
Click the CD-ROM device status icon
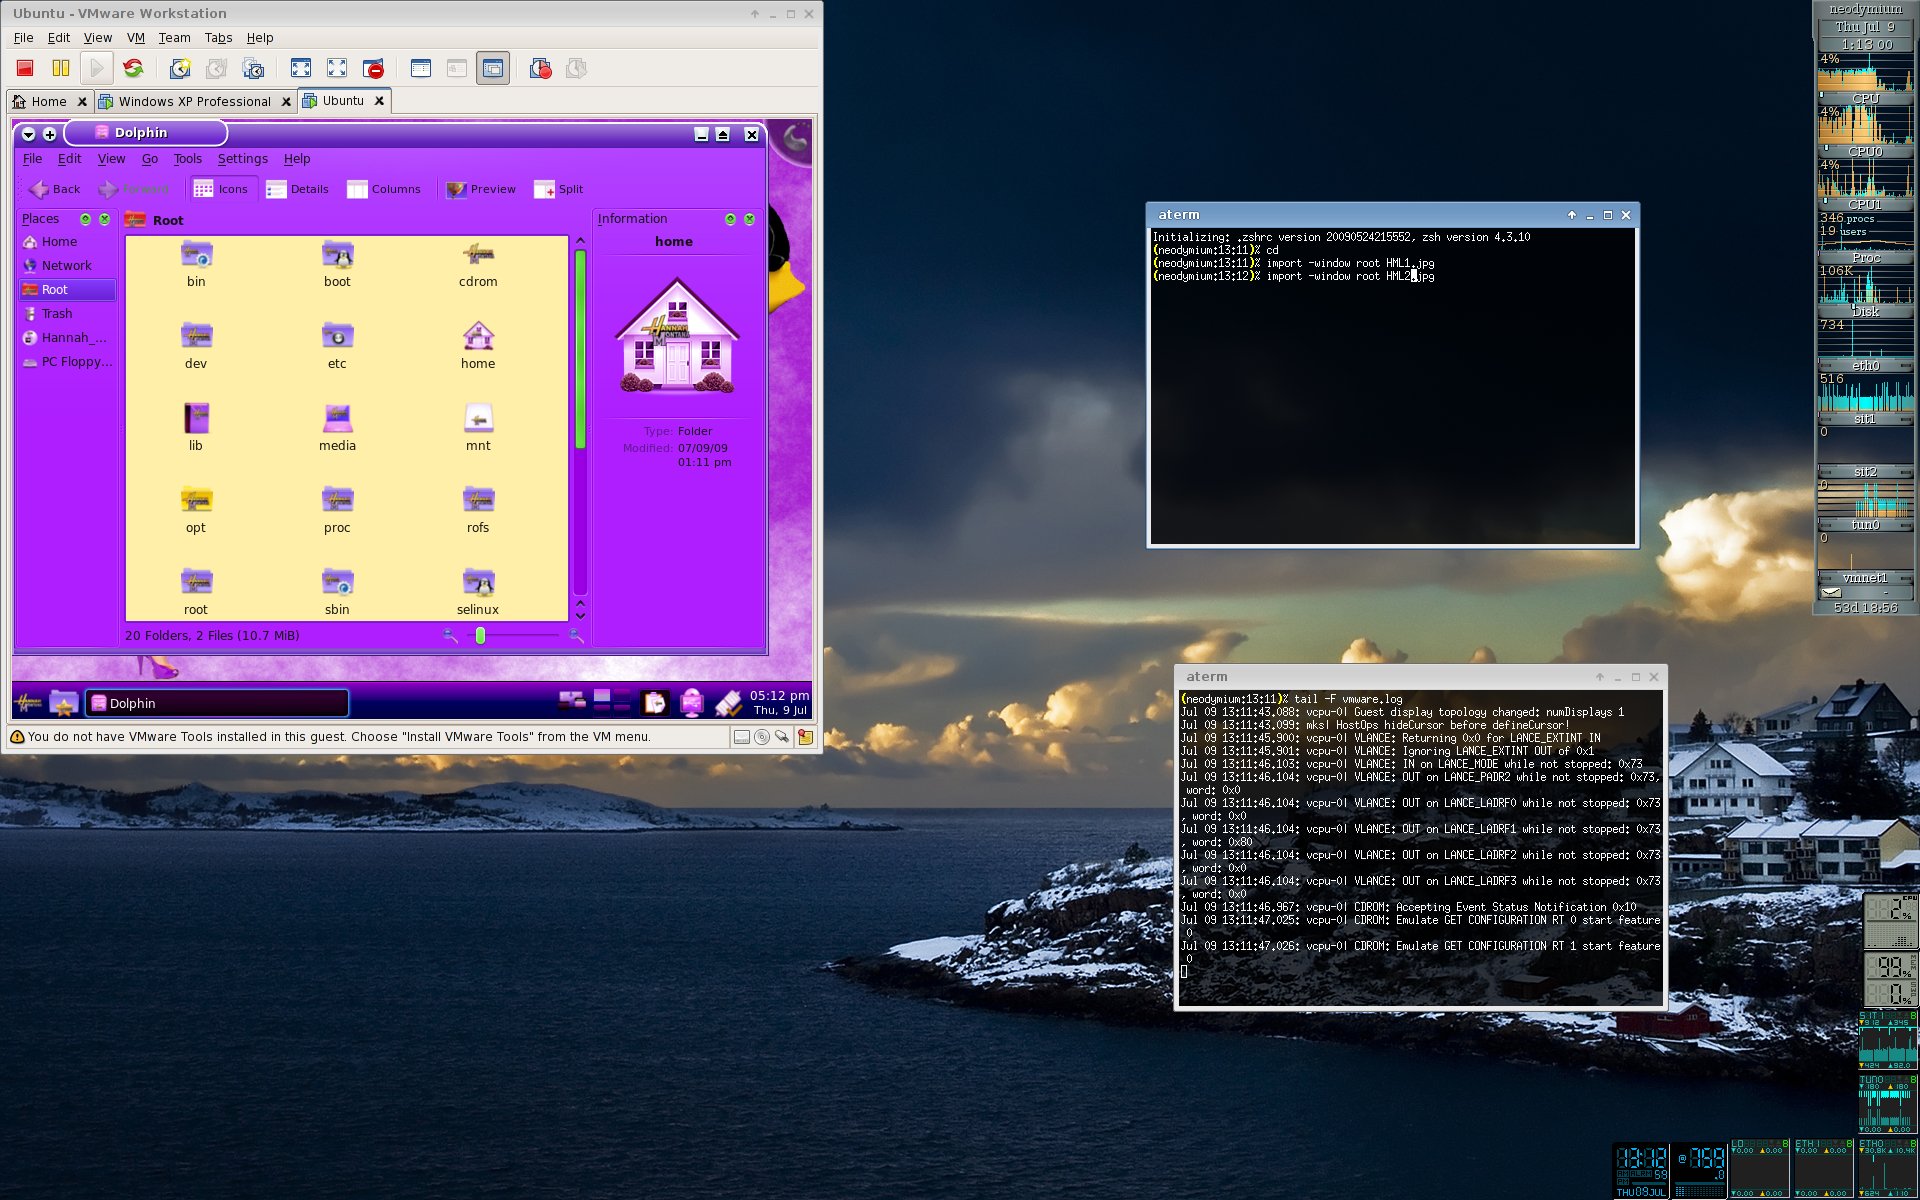point(762,737)
